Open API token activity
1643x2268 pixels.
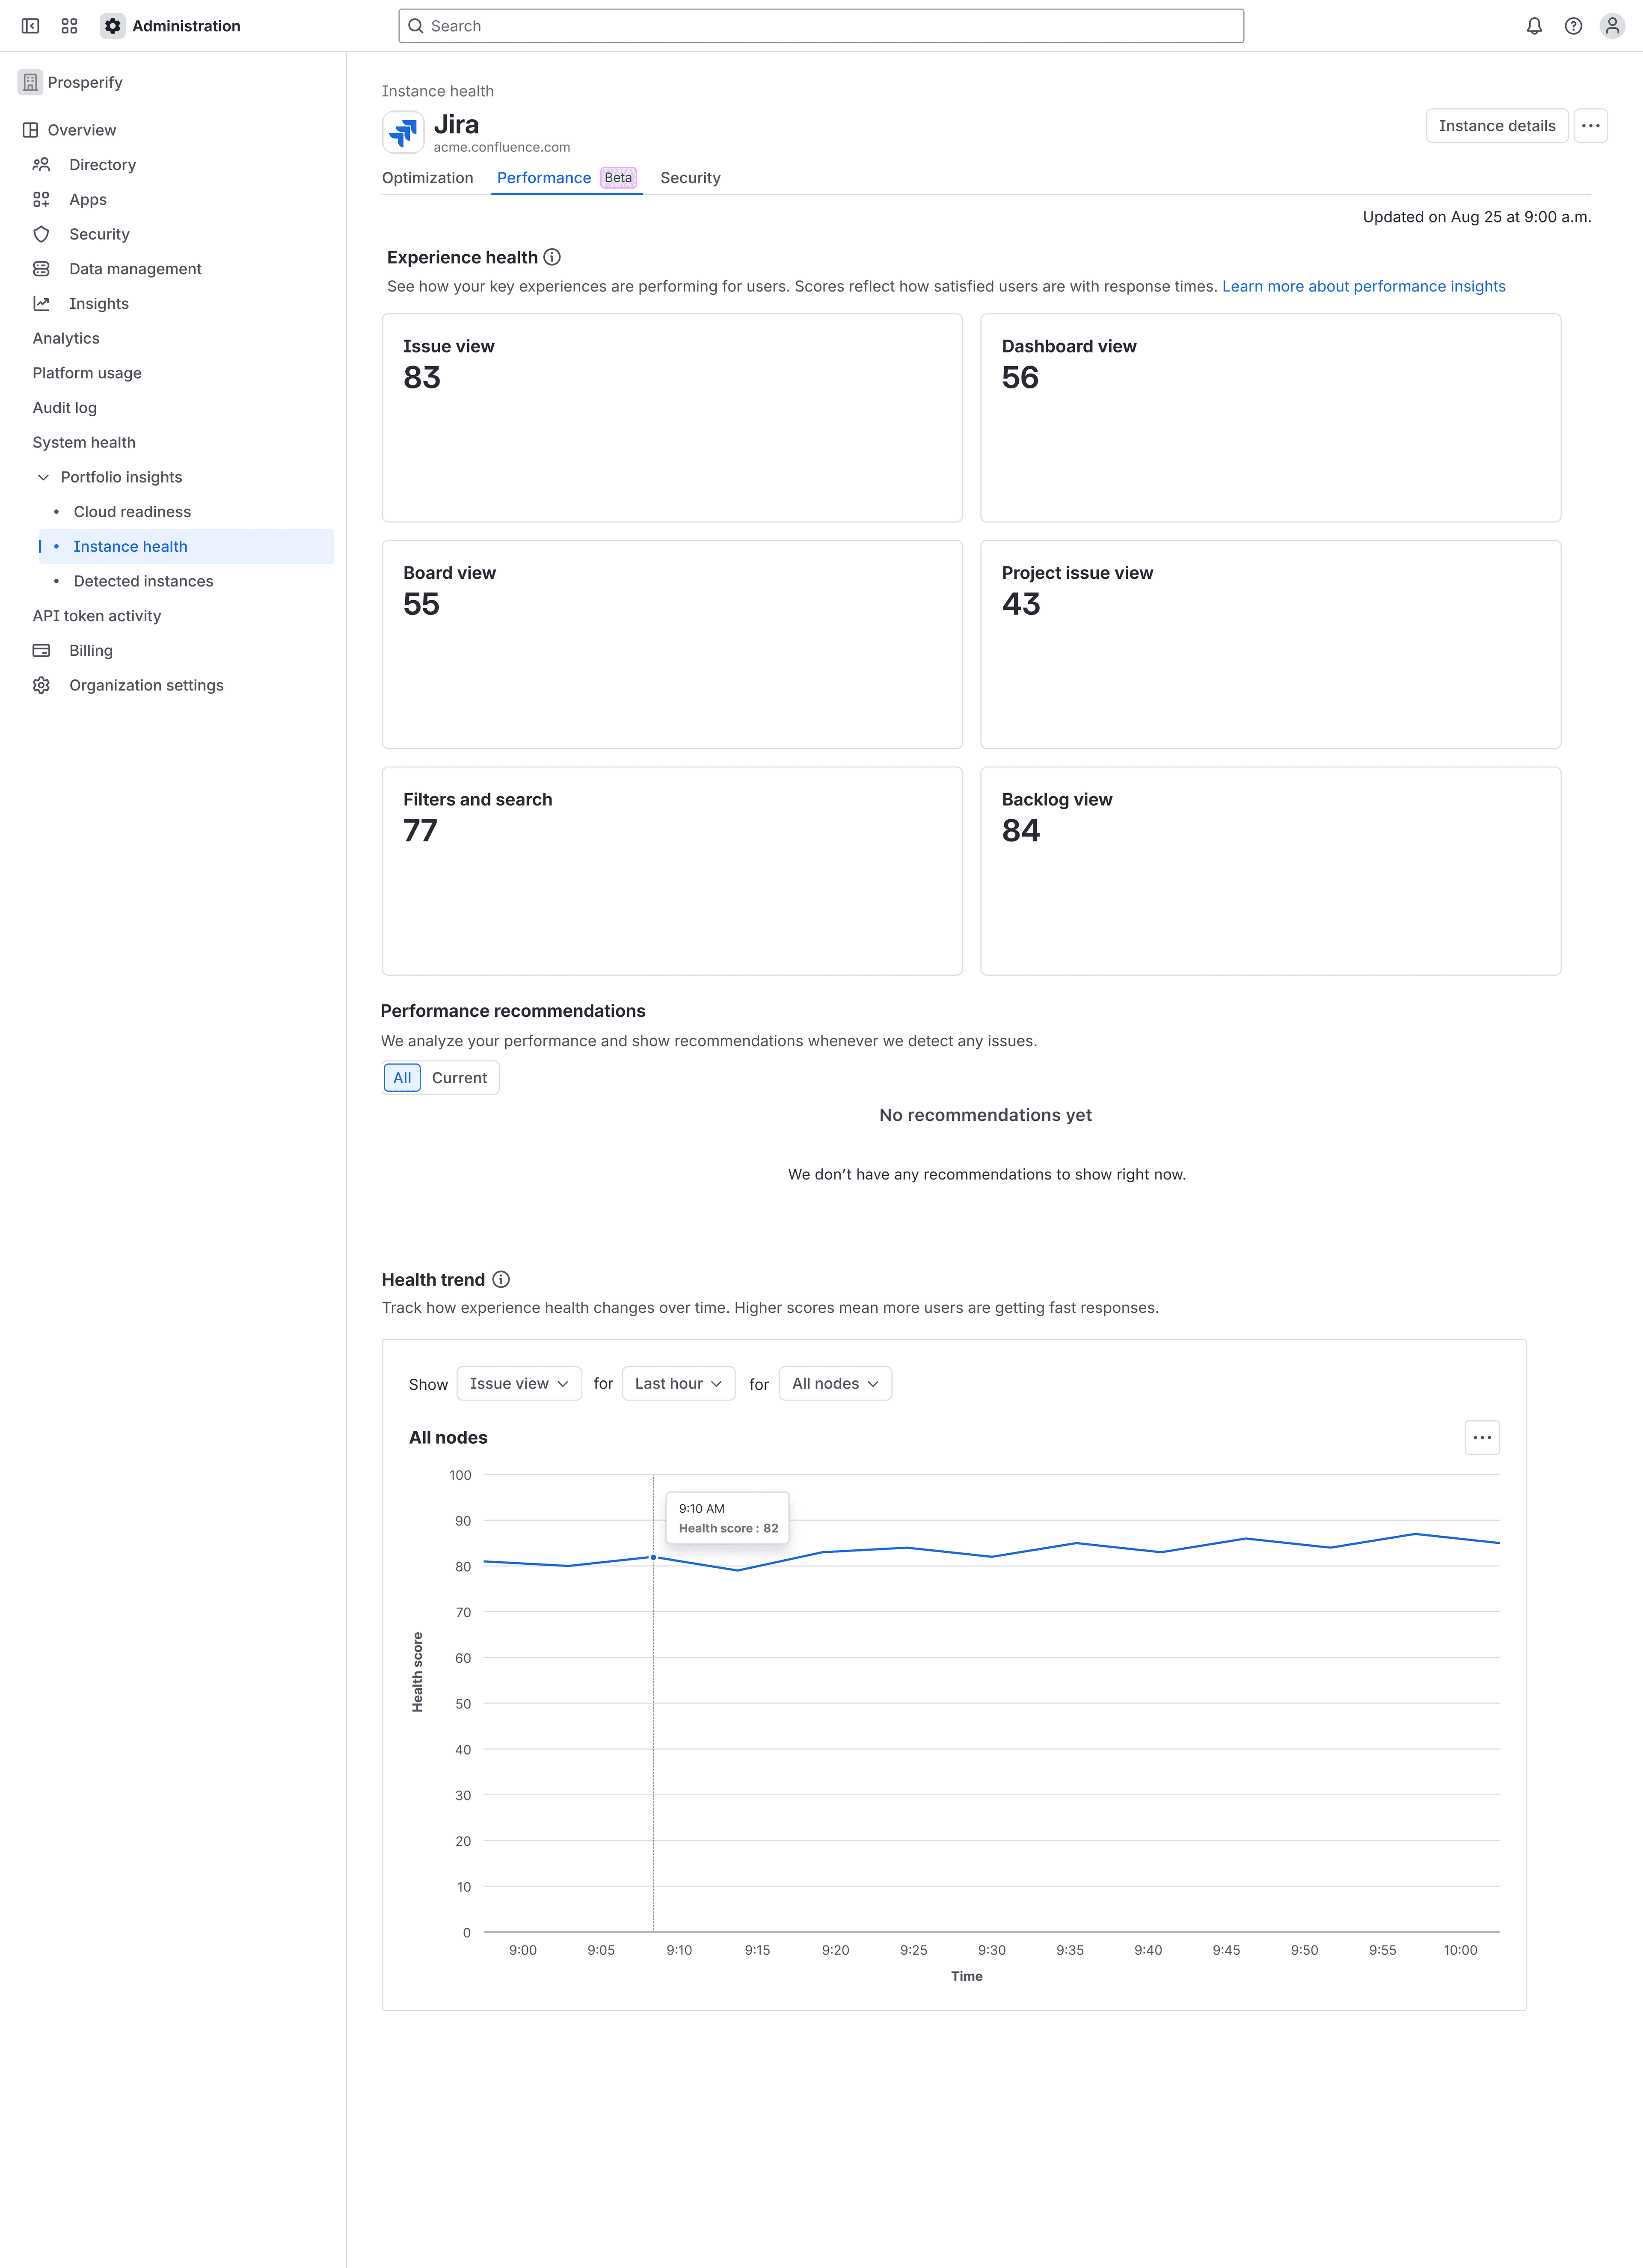[97, 616]
